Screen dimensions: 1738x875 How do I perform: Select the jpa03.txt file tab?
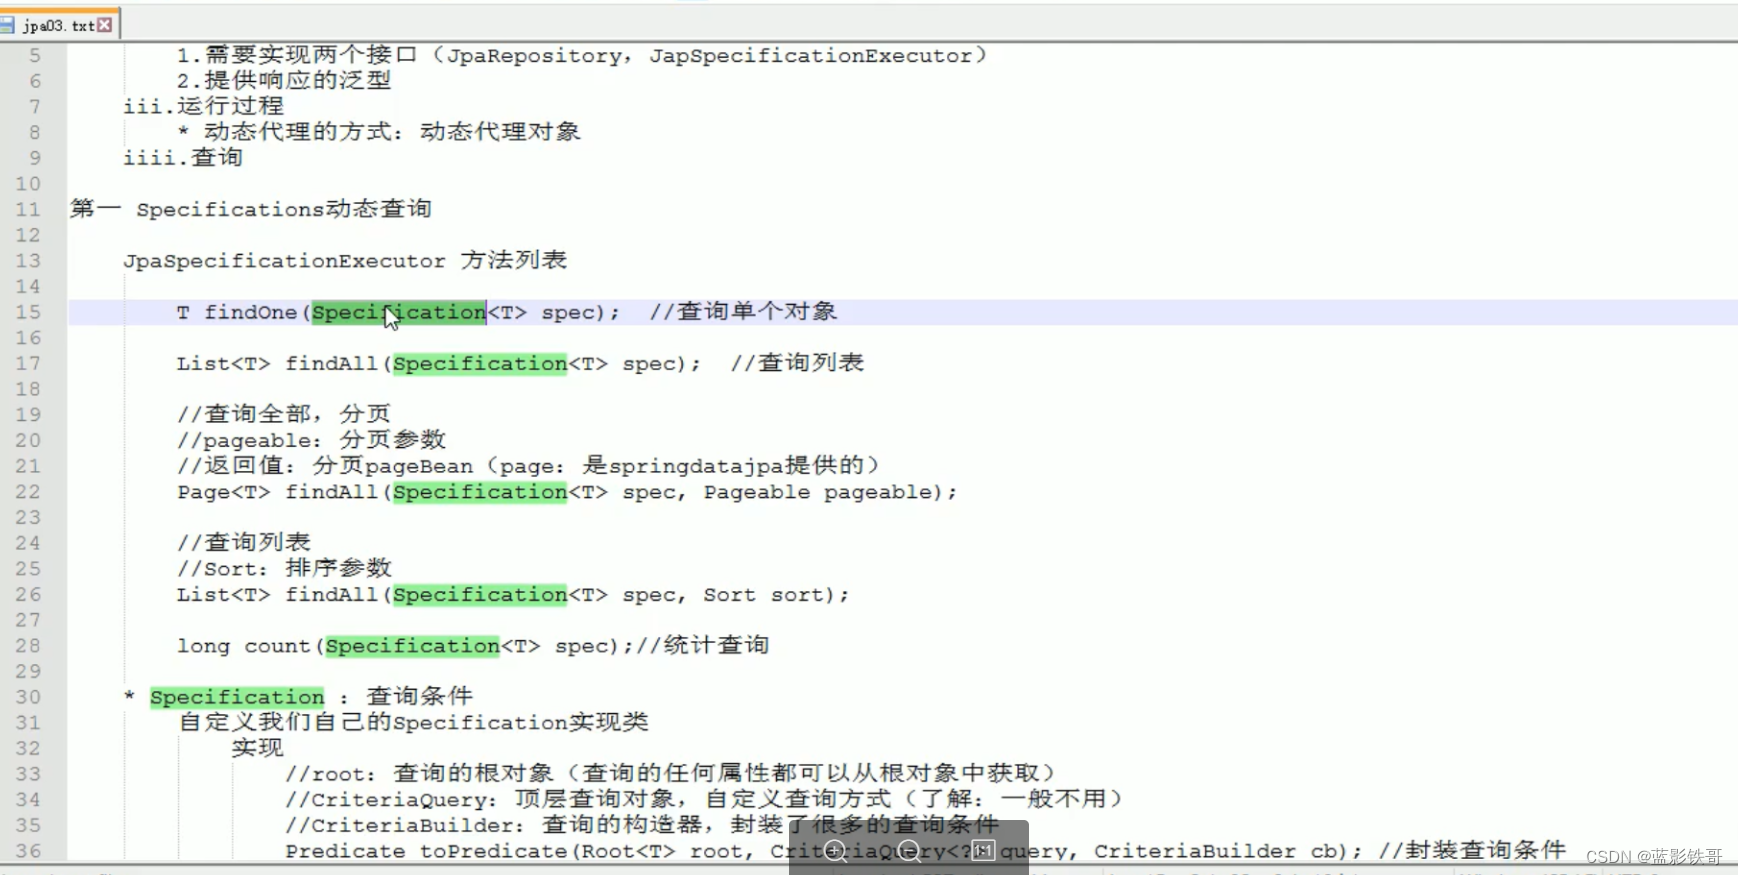[x=60, y=24]
